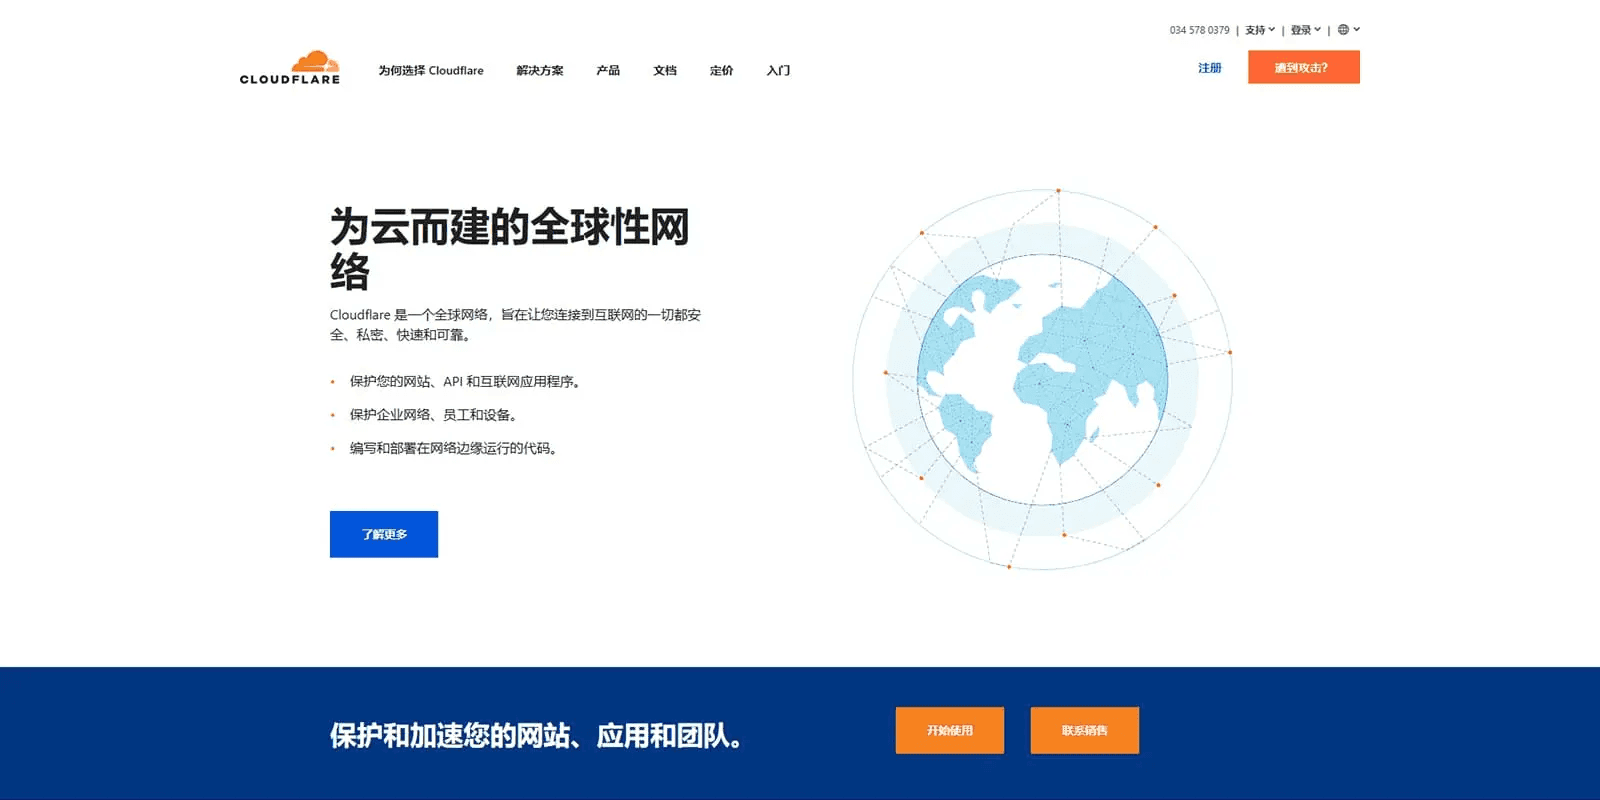The width and height of the screenshot is (1600, 800).
Task: Click the heading 为云而建的全球性网络
Action: (x=510, y=248)
